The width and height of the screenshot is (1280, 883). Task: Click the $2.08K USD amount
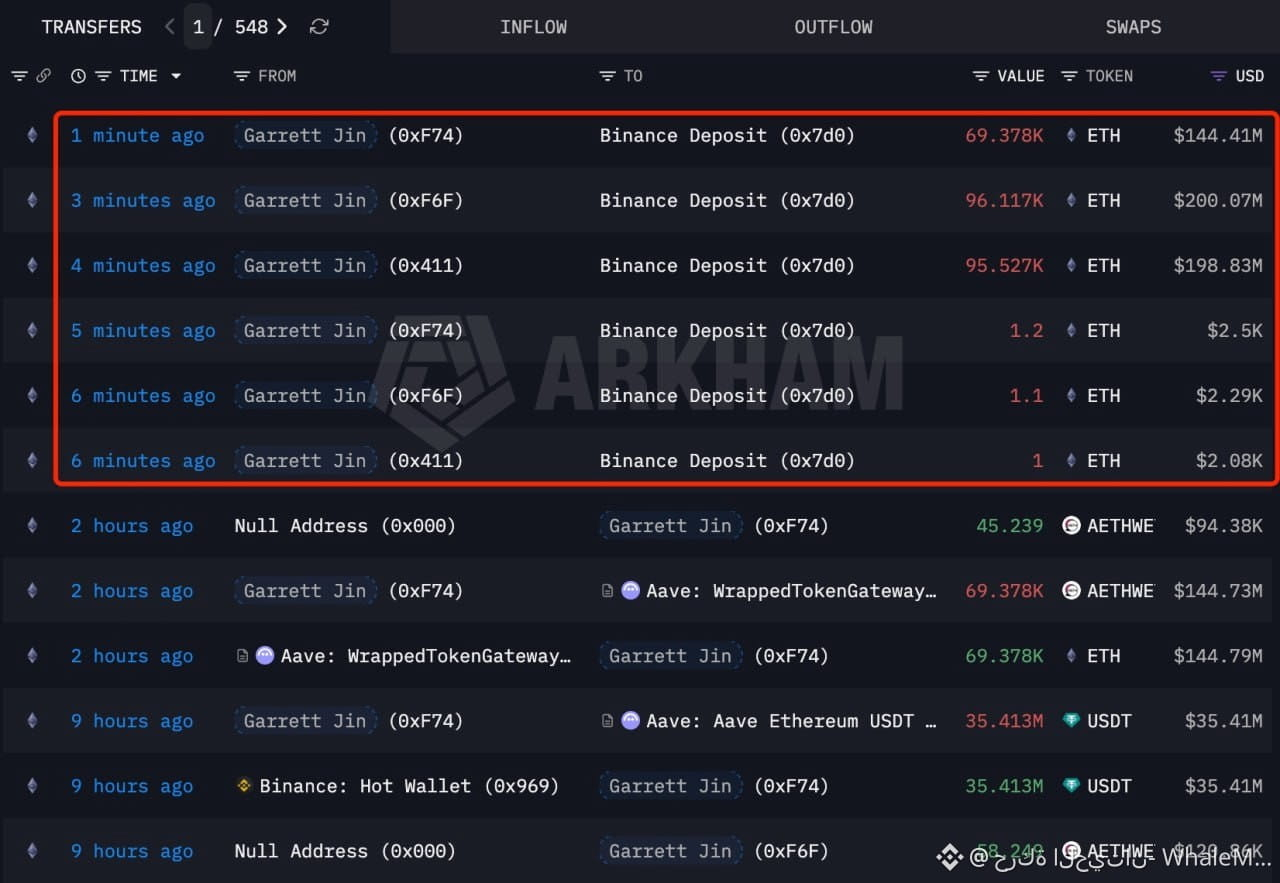pyautogui.click(x=1229, y=460)
